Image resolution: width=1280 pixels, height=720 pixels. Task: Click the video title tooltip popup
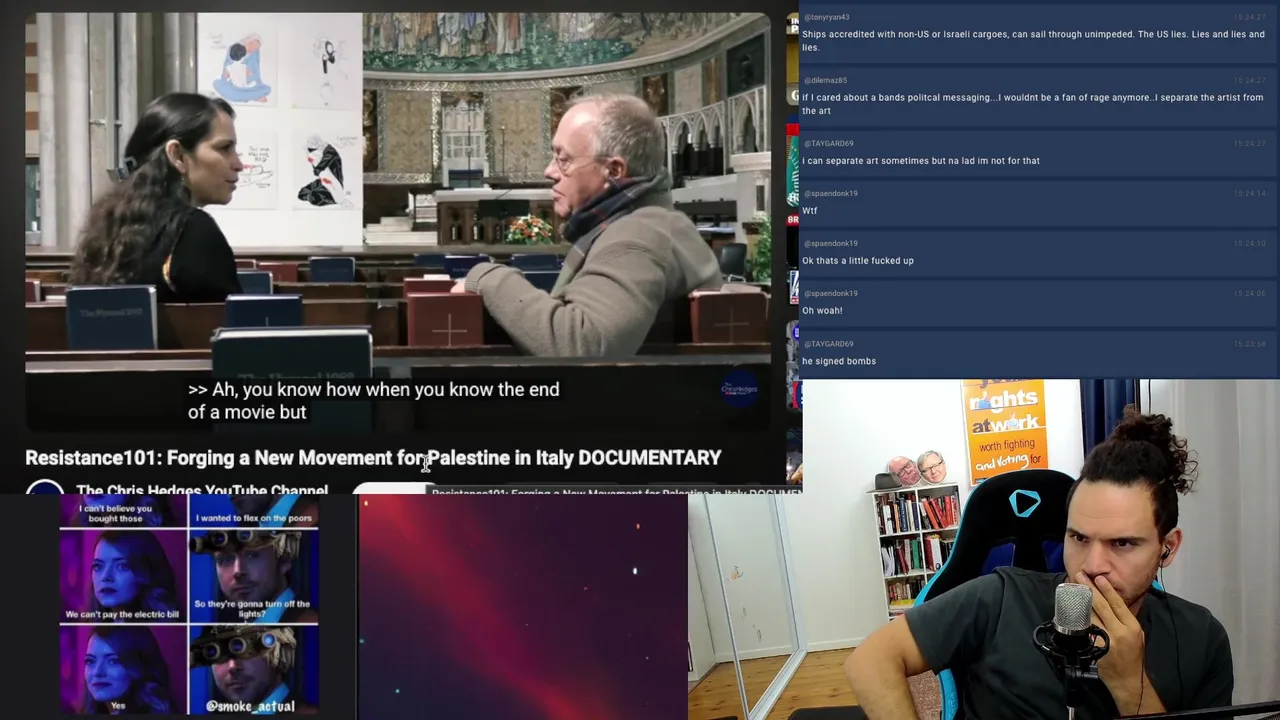616,491
